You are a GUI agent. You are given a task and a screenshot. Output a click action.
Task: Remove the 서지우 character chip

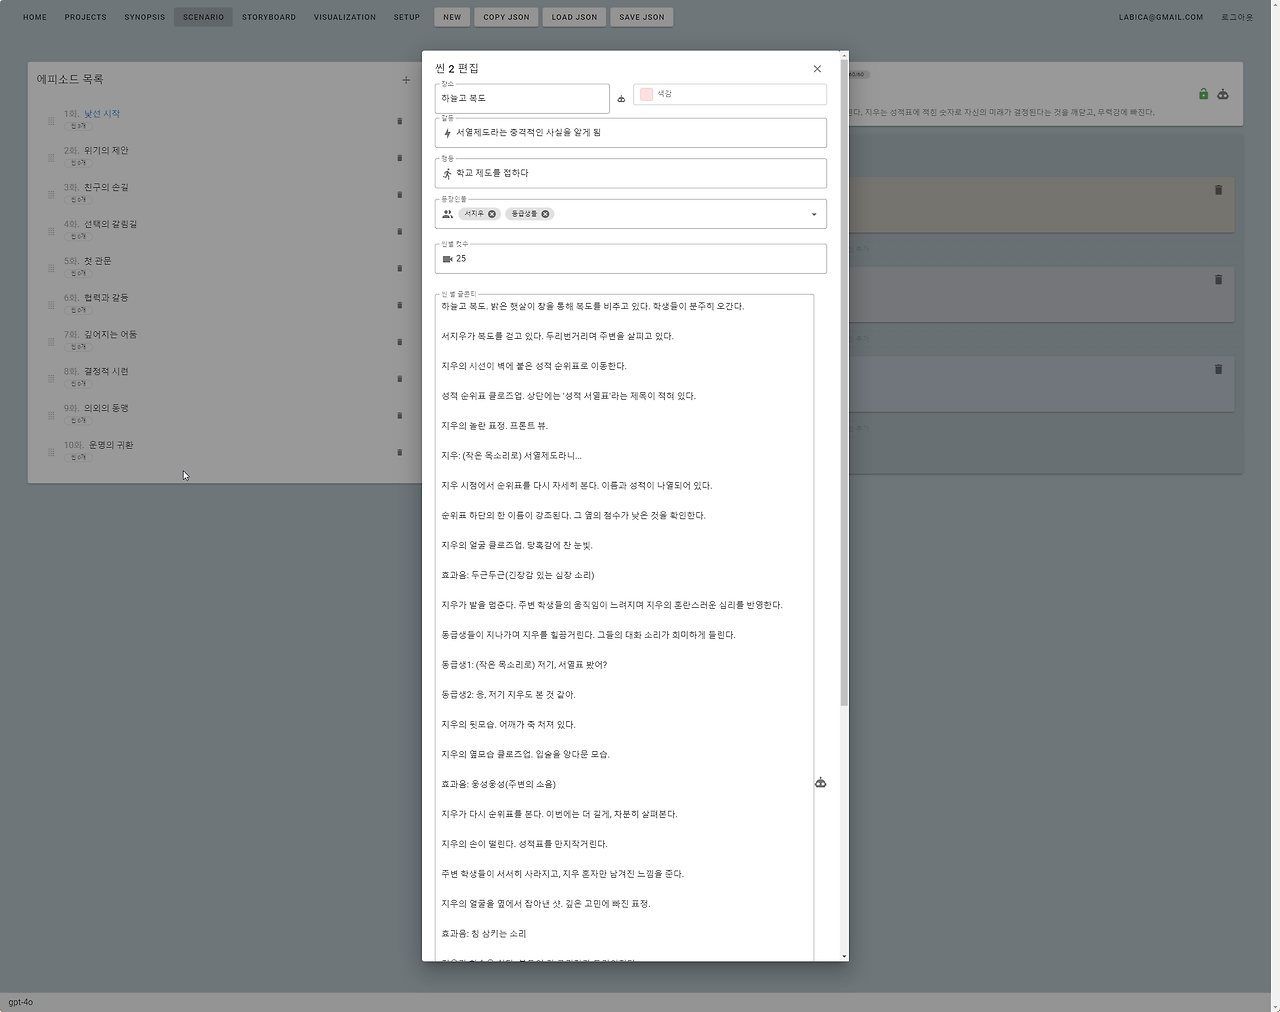point(492,214)
